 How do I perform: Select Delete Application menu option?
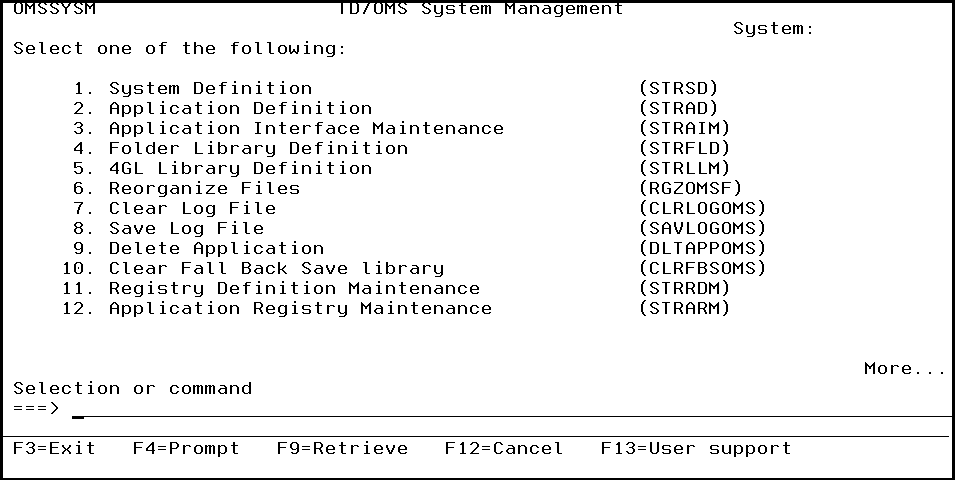point(216,248)
